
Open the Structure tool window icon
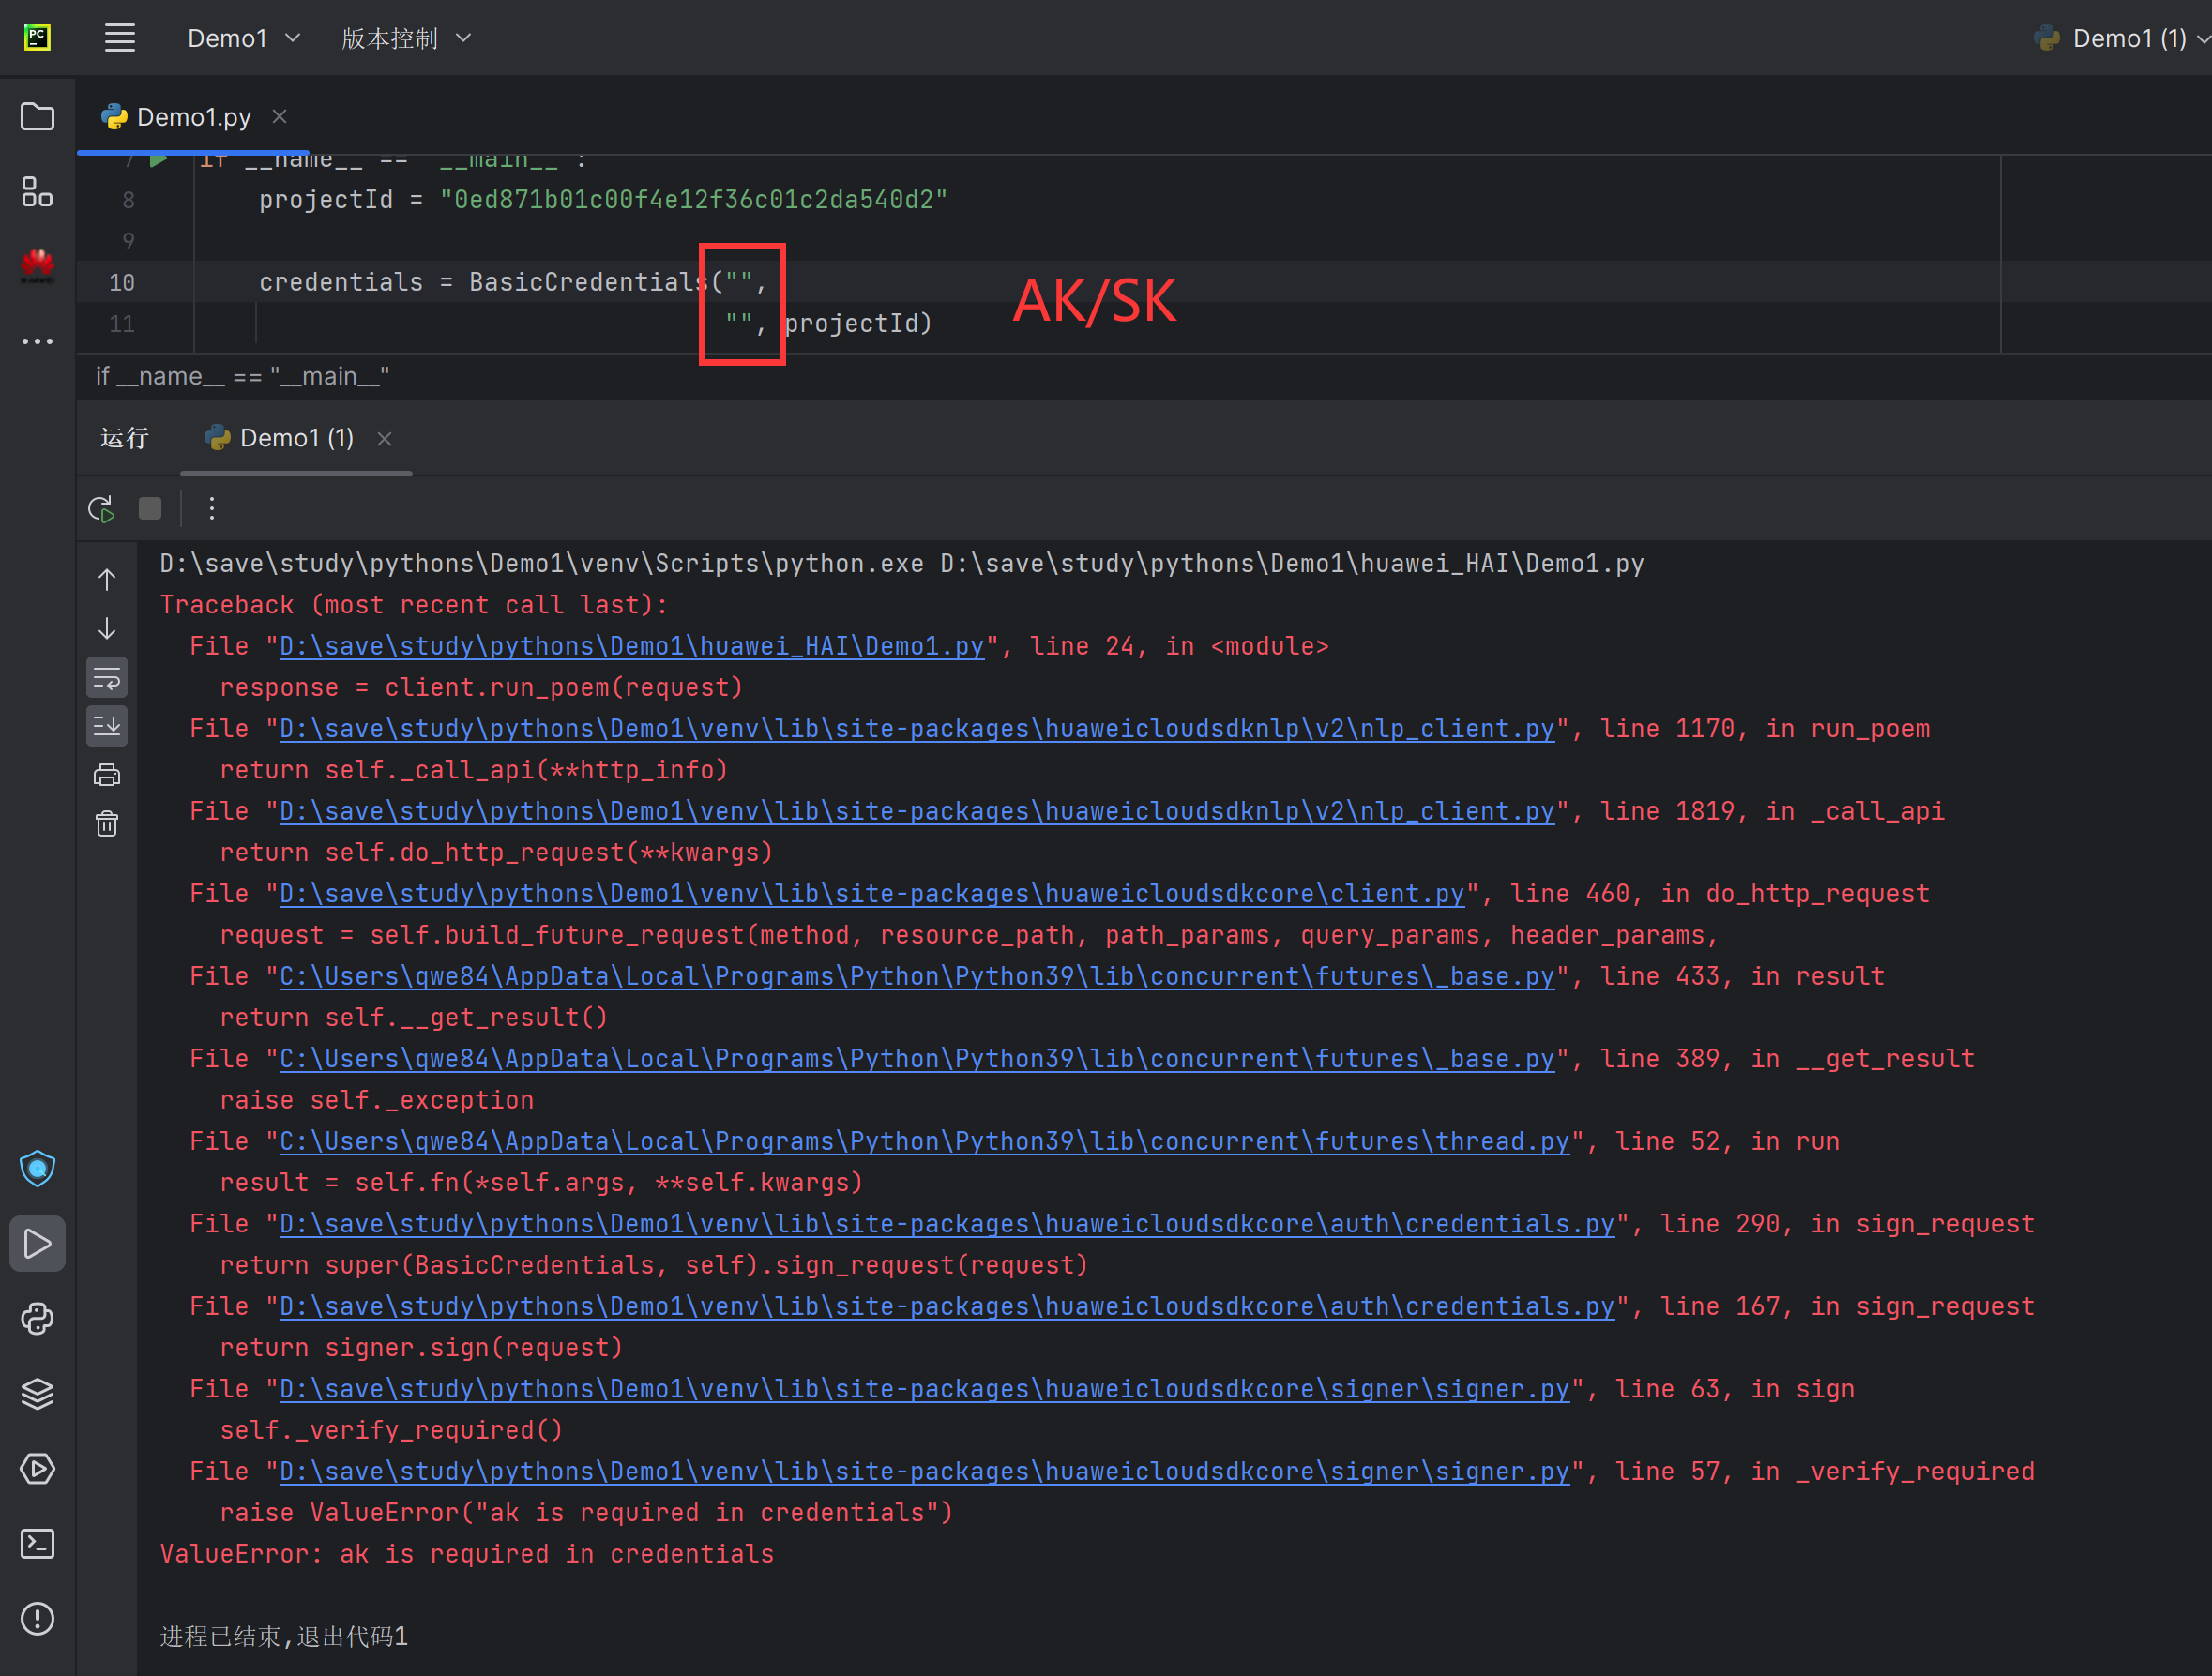37,191
